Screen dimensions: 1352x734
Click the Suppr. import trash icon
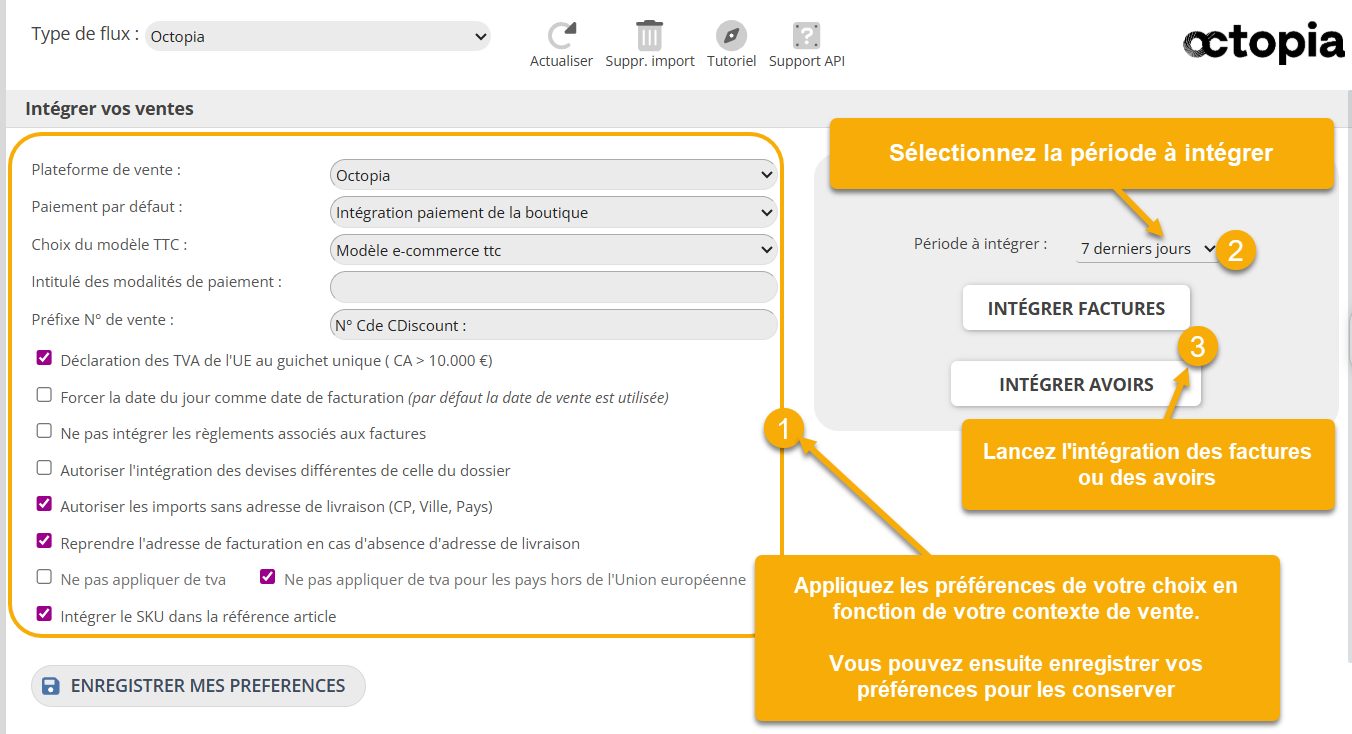point(650,35)
